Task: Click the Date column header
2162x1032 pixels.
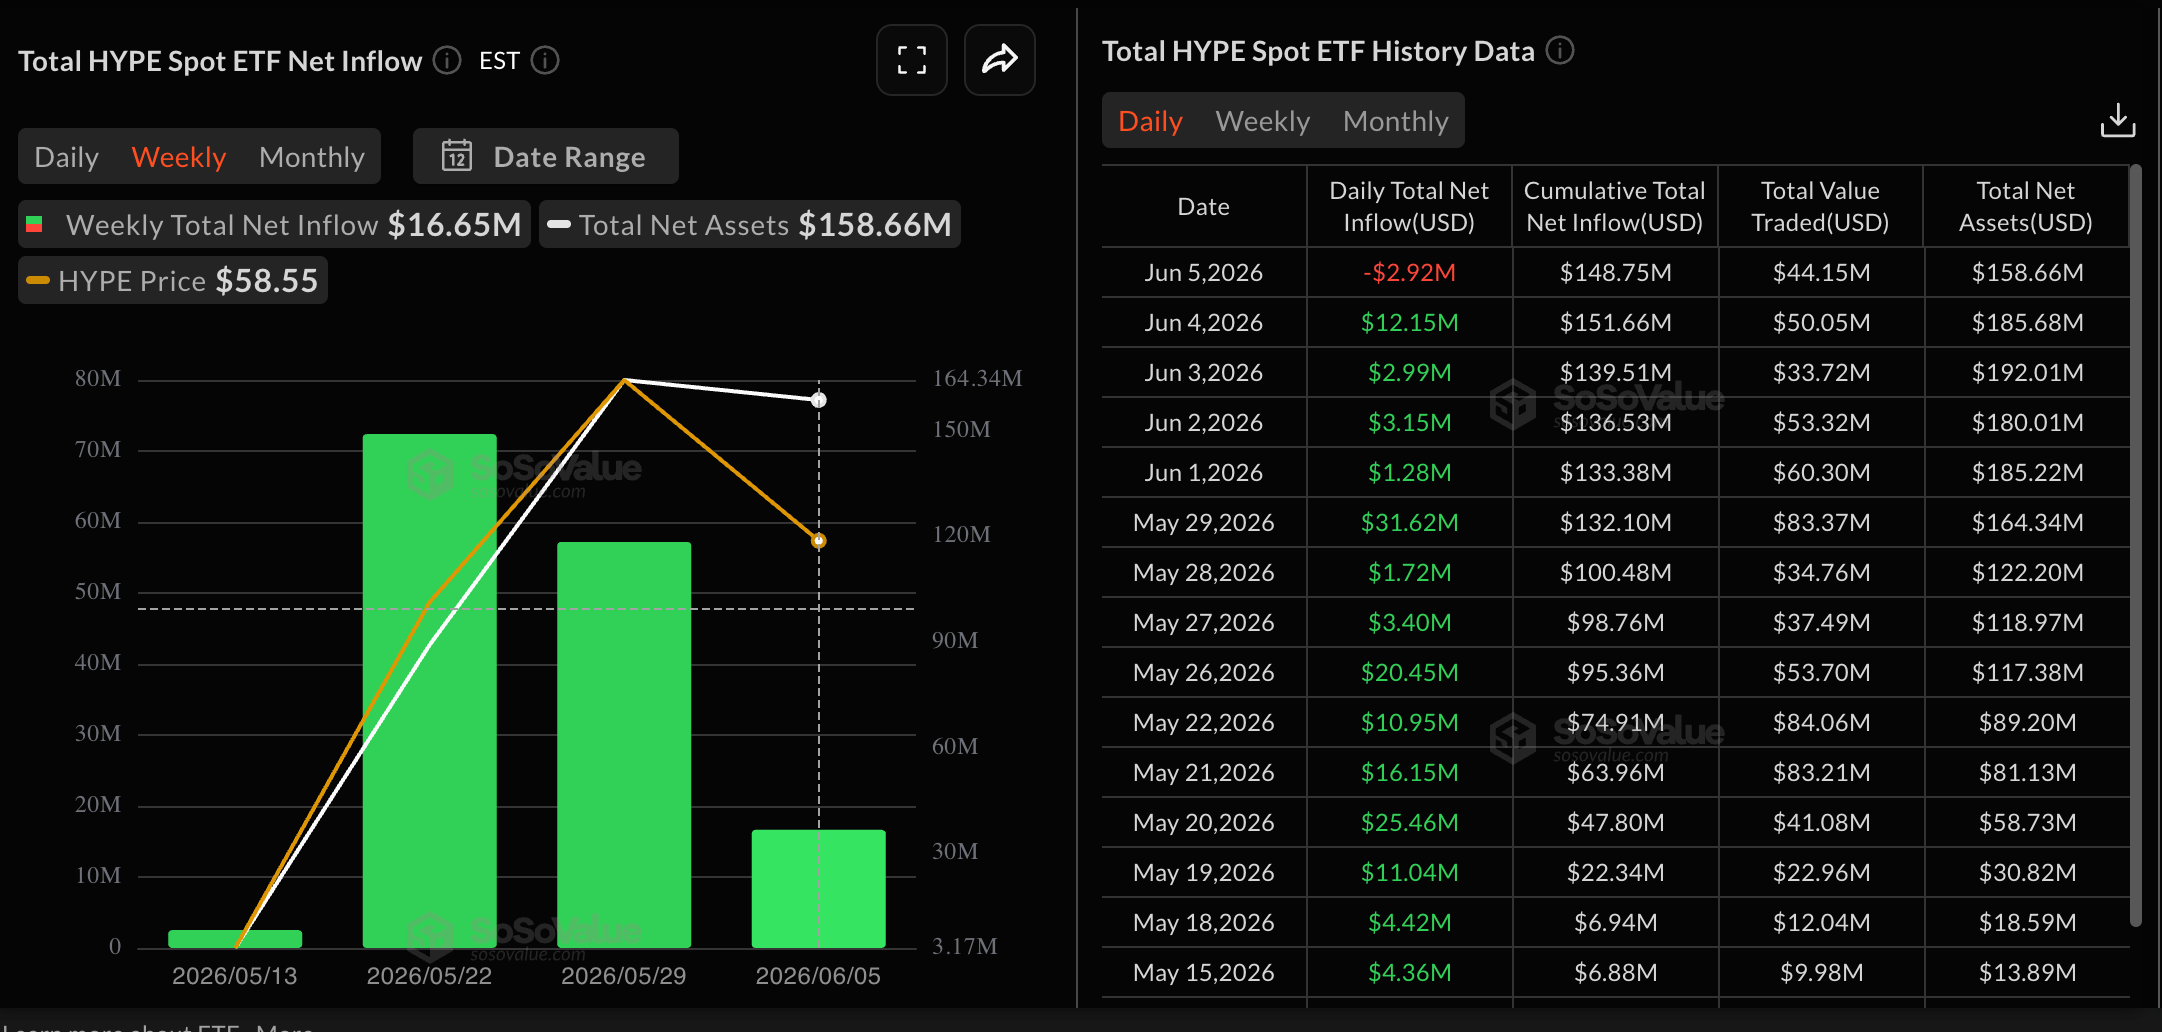Action: click(x=1203, y=206)
